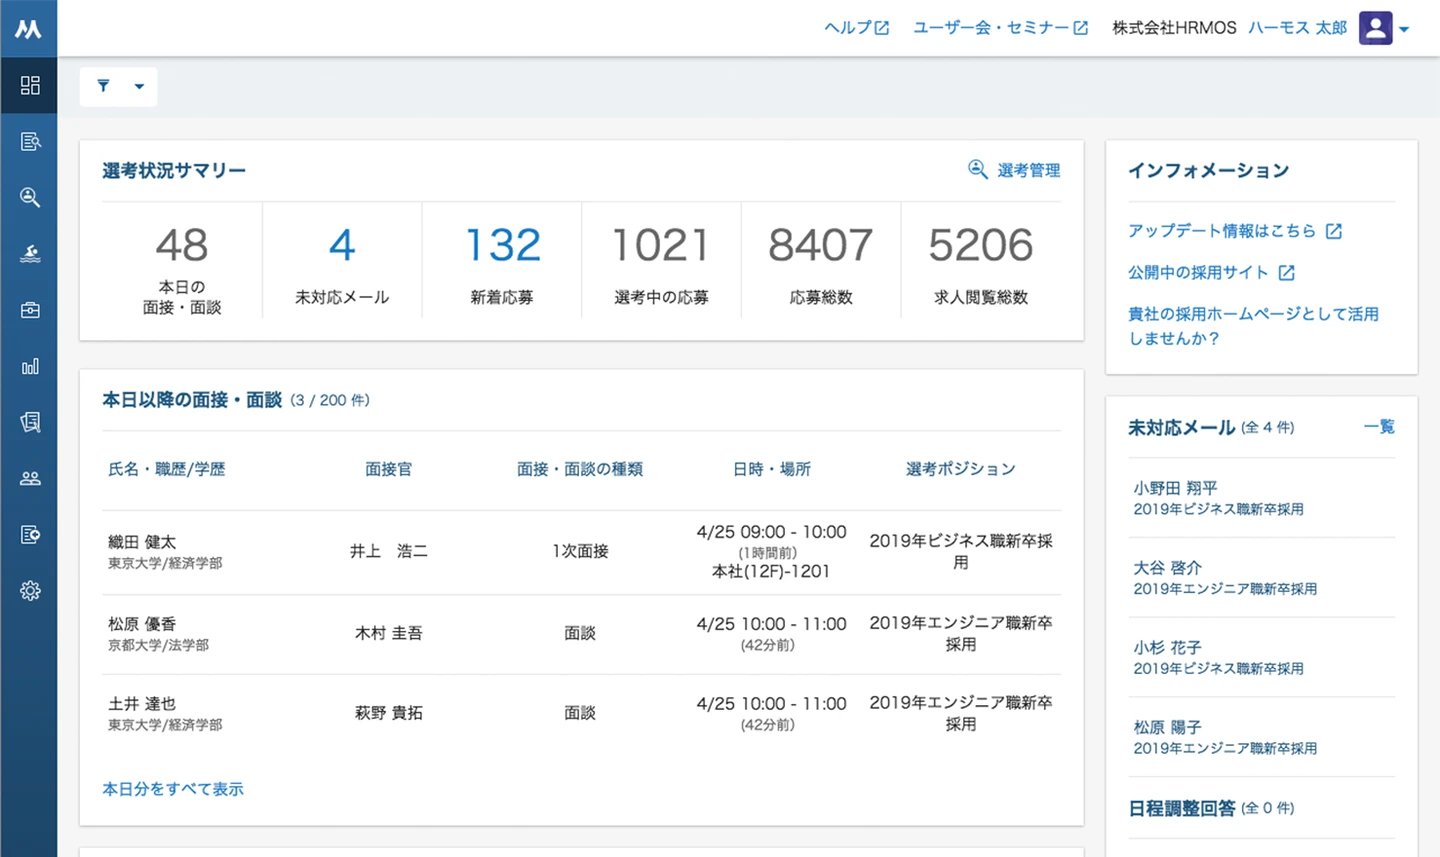
Task: Open the ユーザー会・セミナー link
Action: 991,28
